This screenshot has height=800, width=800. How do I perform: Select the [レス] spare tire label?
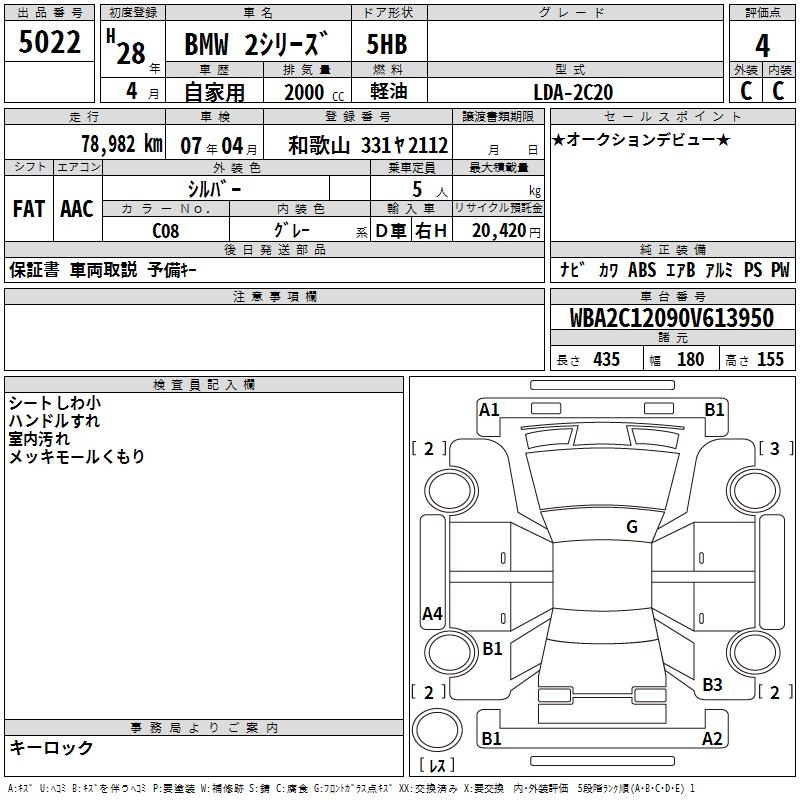[x=436, y=765]
